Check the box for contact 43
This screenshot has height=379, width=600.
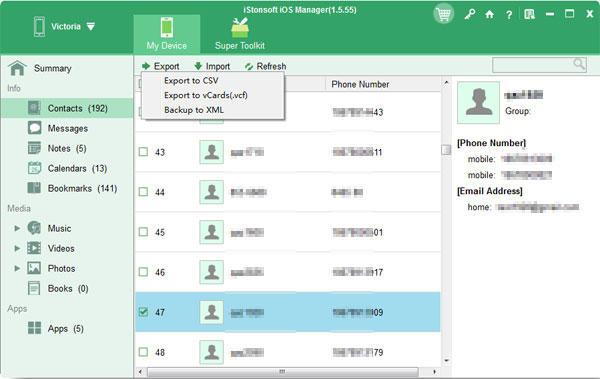(143, 152)
